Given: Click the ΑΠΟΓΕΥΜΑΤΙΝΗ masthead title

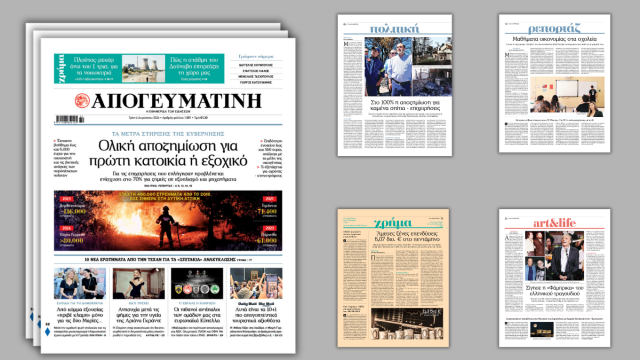Looking at the screenshot, I should click(x=176, y=101).
